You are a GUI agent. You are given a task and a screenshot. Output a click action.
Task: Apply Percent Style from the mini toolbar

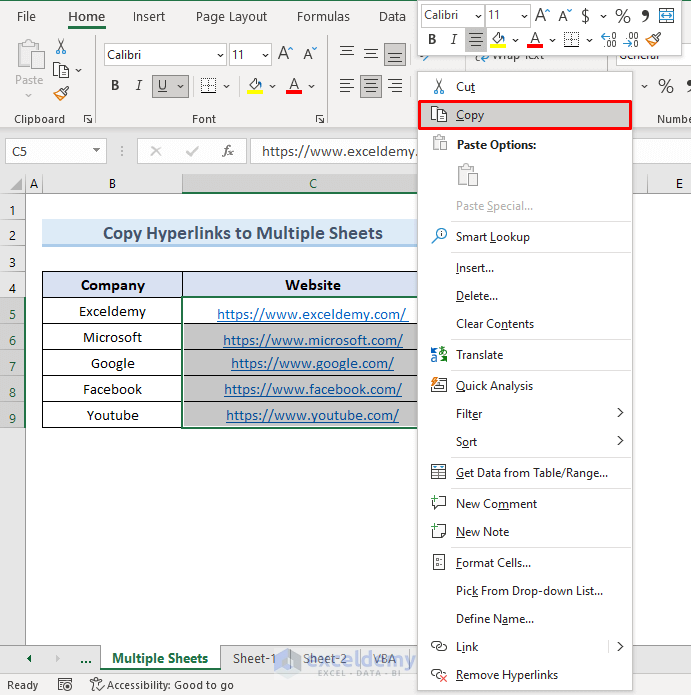(622, 15)
